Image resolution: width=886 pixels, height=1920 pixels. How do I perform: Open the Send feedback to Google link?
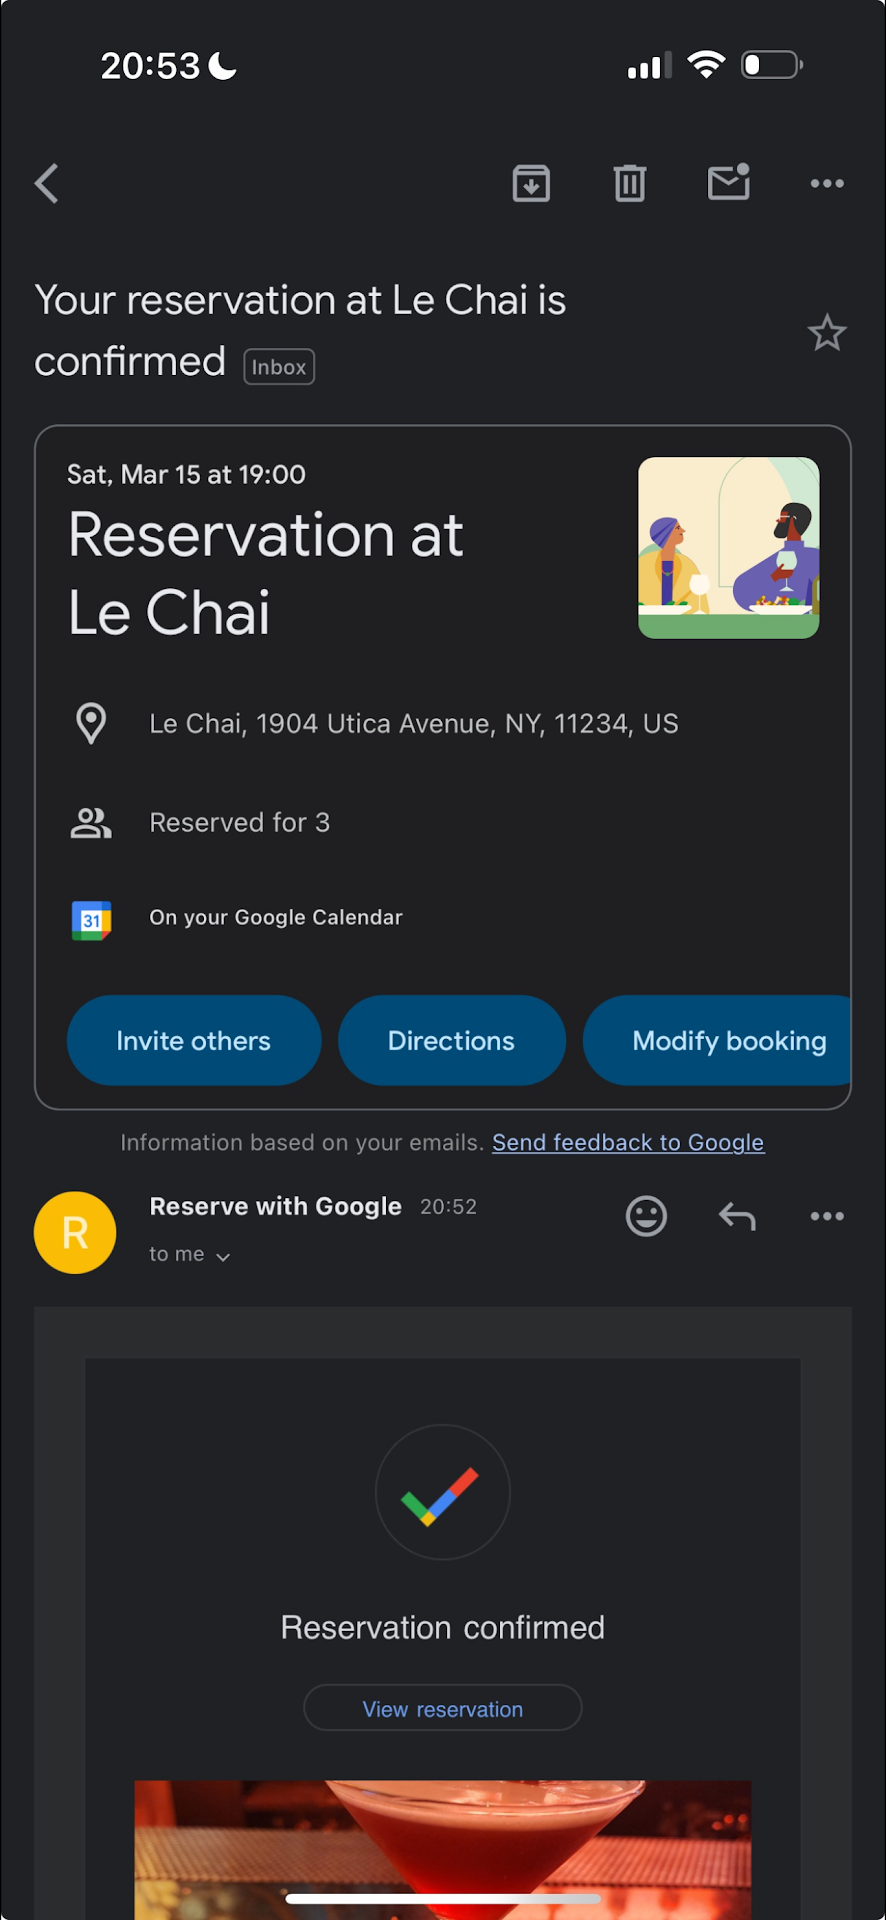point(628,1143)
